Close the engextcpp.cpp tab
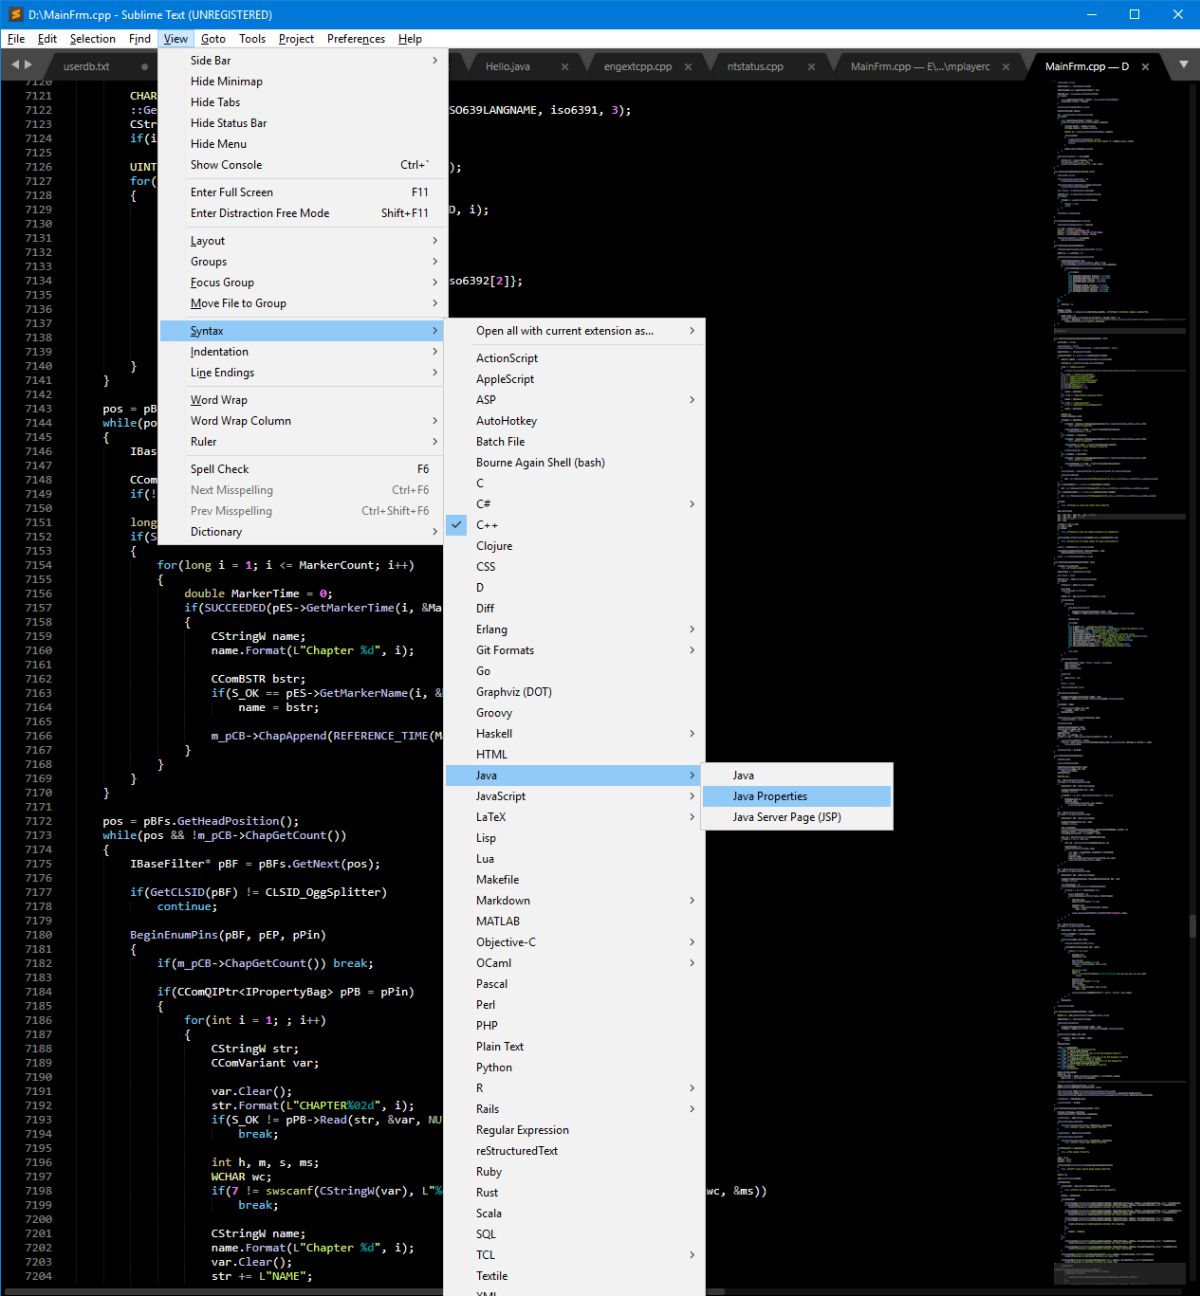 coord(688,67)
